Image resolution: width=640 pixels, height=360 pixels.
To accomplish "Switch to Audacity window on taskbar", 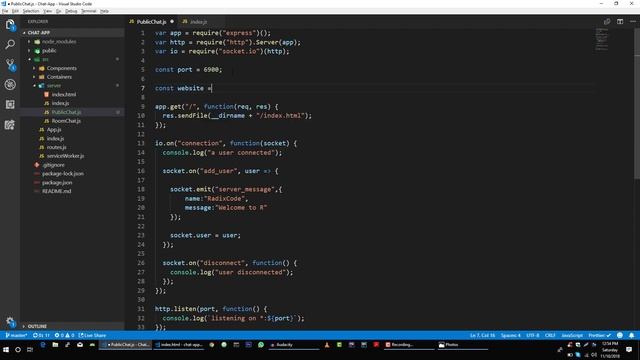I will click(293, 345).
